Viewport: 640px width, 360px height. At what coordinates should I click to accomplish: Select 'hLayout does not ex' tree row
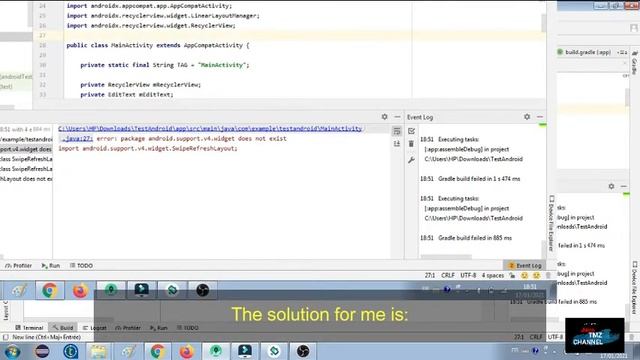(x=26, y=179)
